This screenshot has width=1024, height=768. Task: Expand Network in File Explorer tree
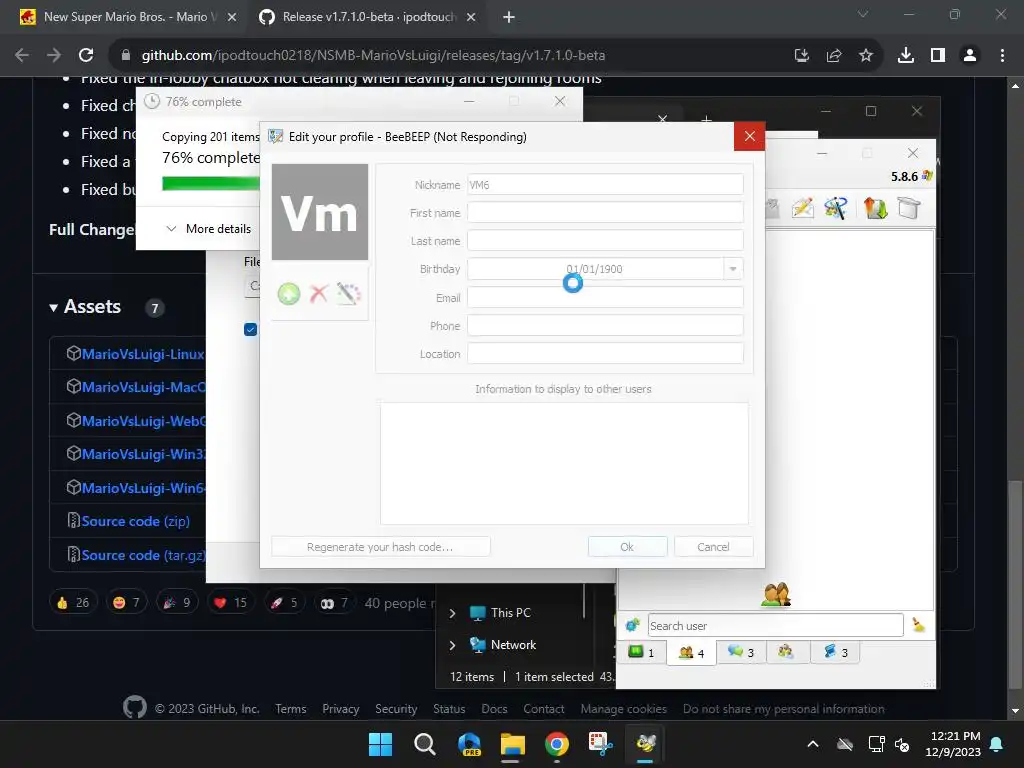point(452,645)
